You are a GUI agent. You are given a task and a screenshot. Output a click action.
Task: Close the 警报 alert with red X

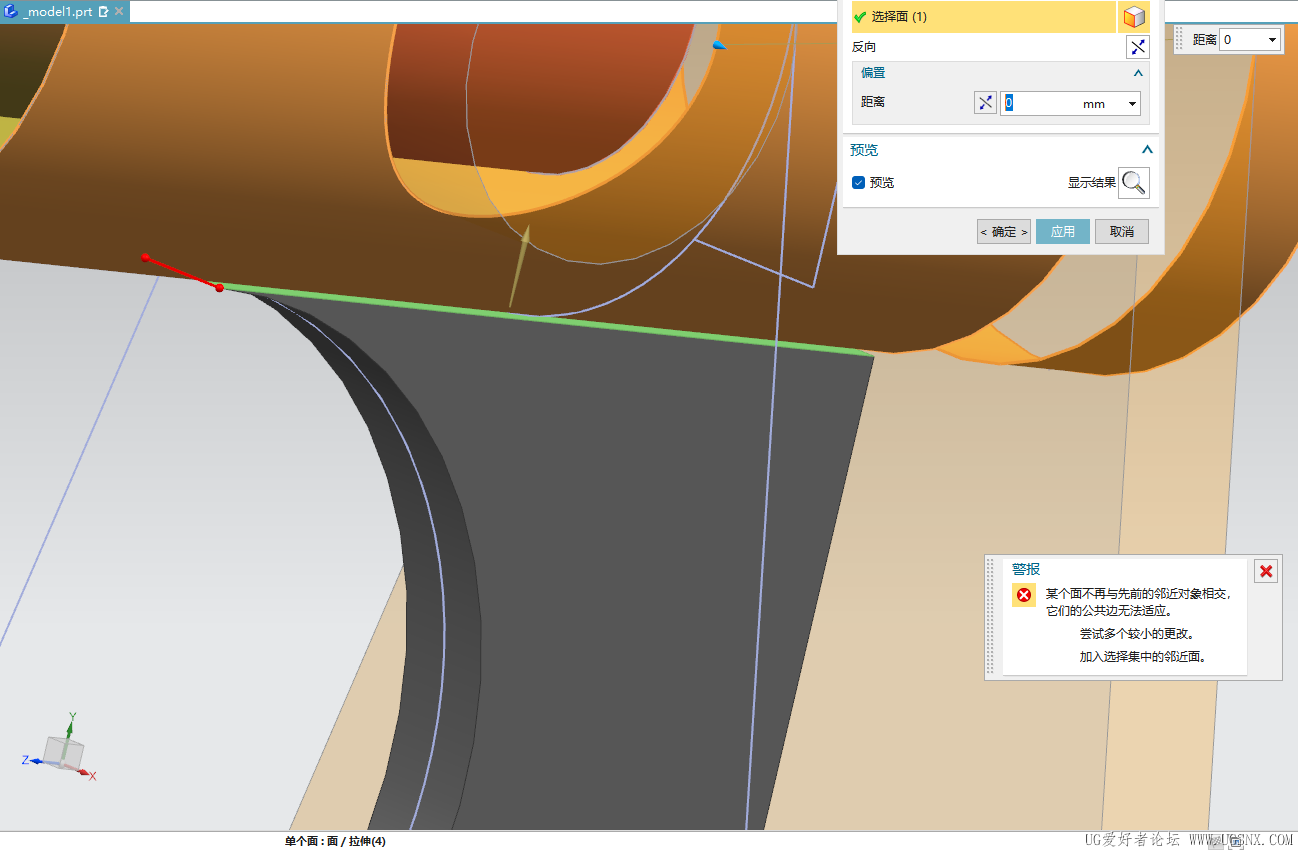[x=1266, y=571]
